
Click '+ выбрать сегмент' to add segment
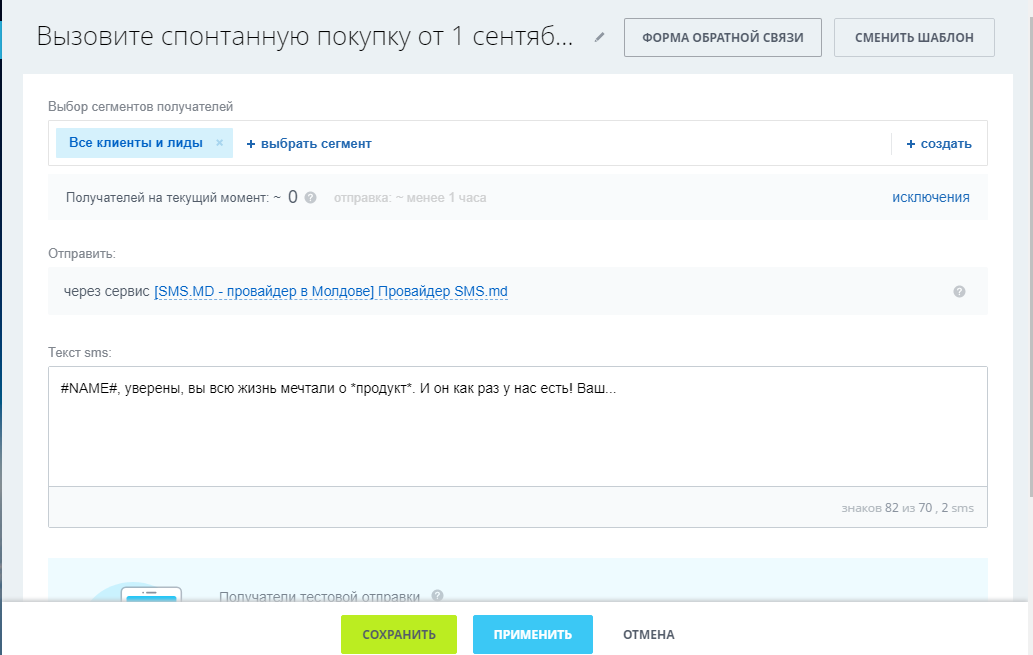tap(309, 144)
